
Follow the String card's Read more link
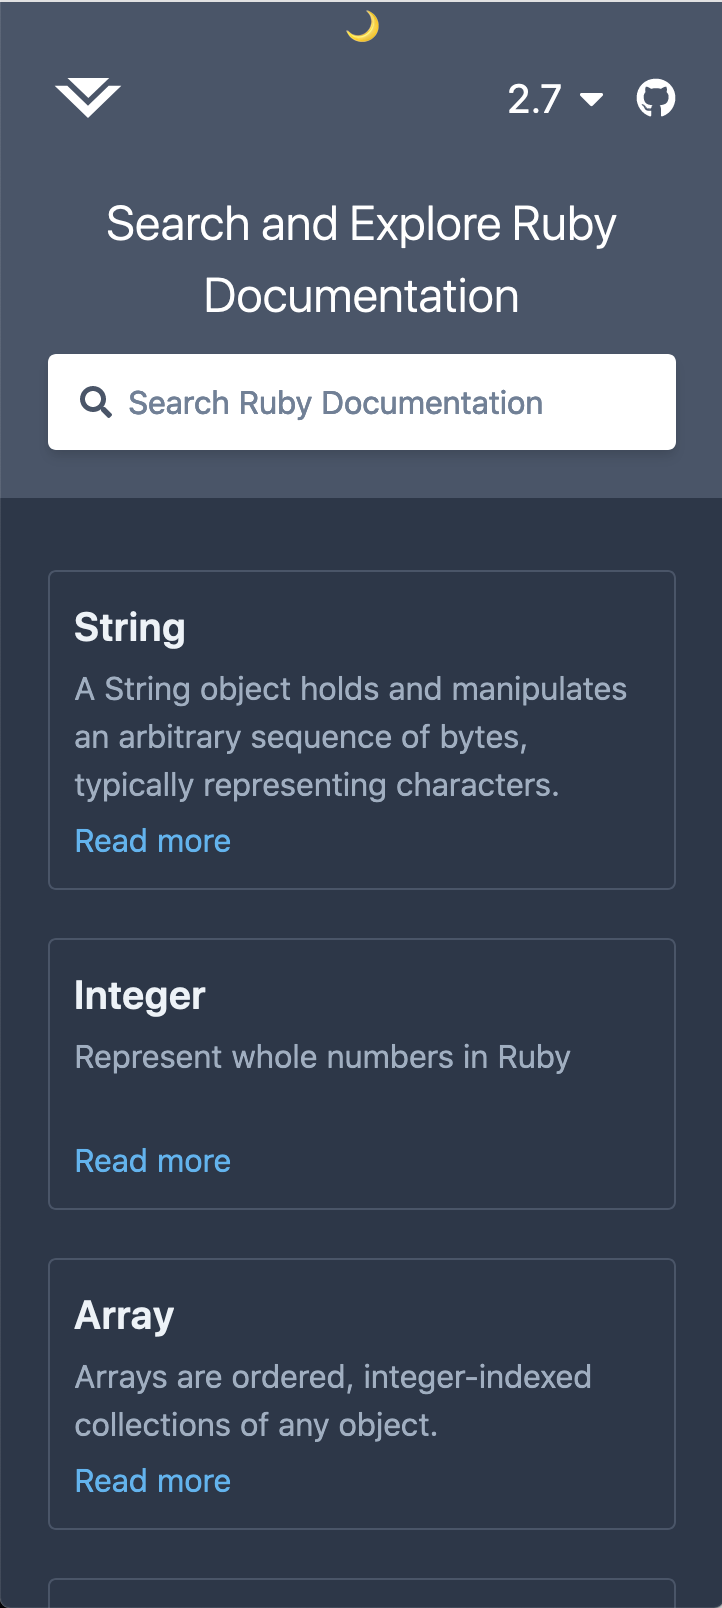pos(153,841)
